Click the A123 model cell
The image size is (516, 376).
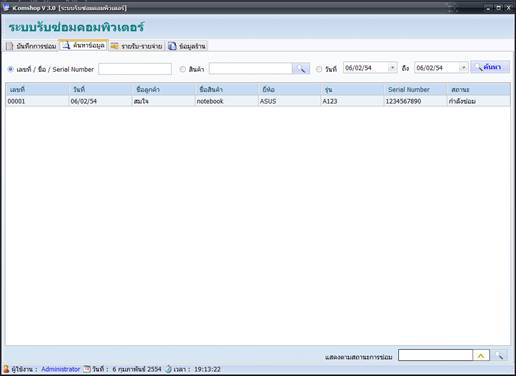(352, 101)
